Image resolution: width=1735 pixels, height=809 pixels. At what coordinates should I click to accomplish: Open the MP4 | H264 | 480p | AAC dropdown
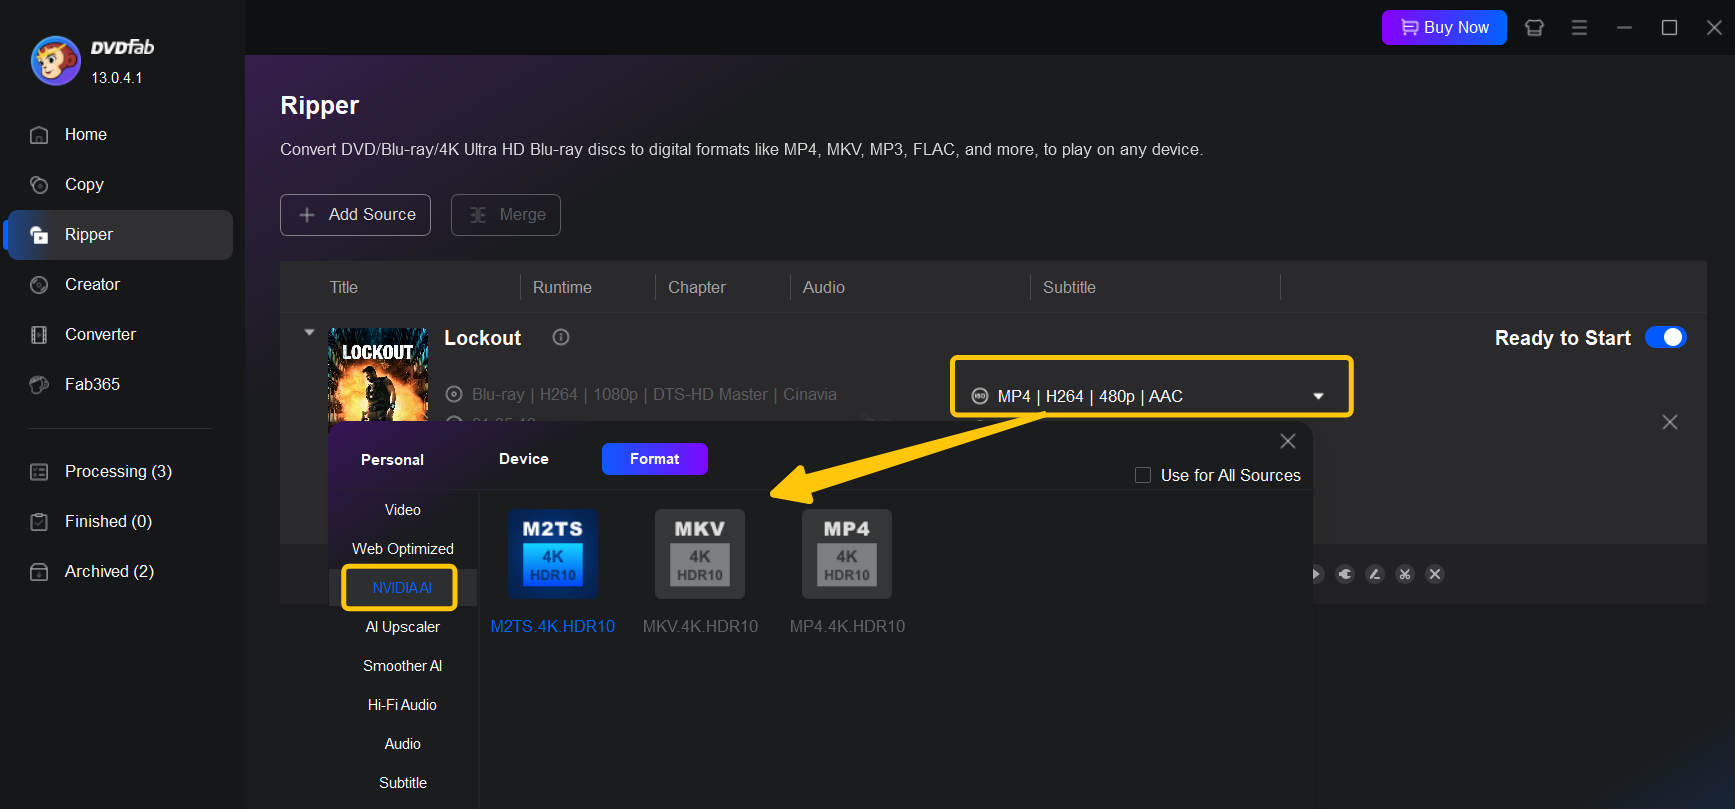point(1151,396)
